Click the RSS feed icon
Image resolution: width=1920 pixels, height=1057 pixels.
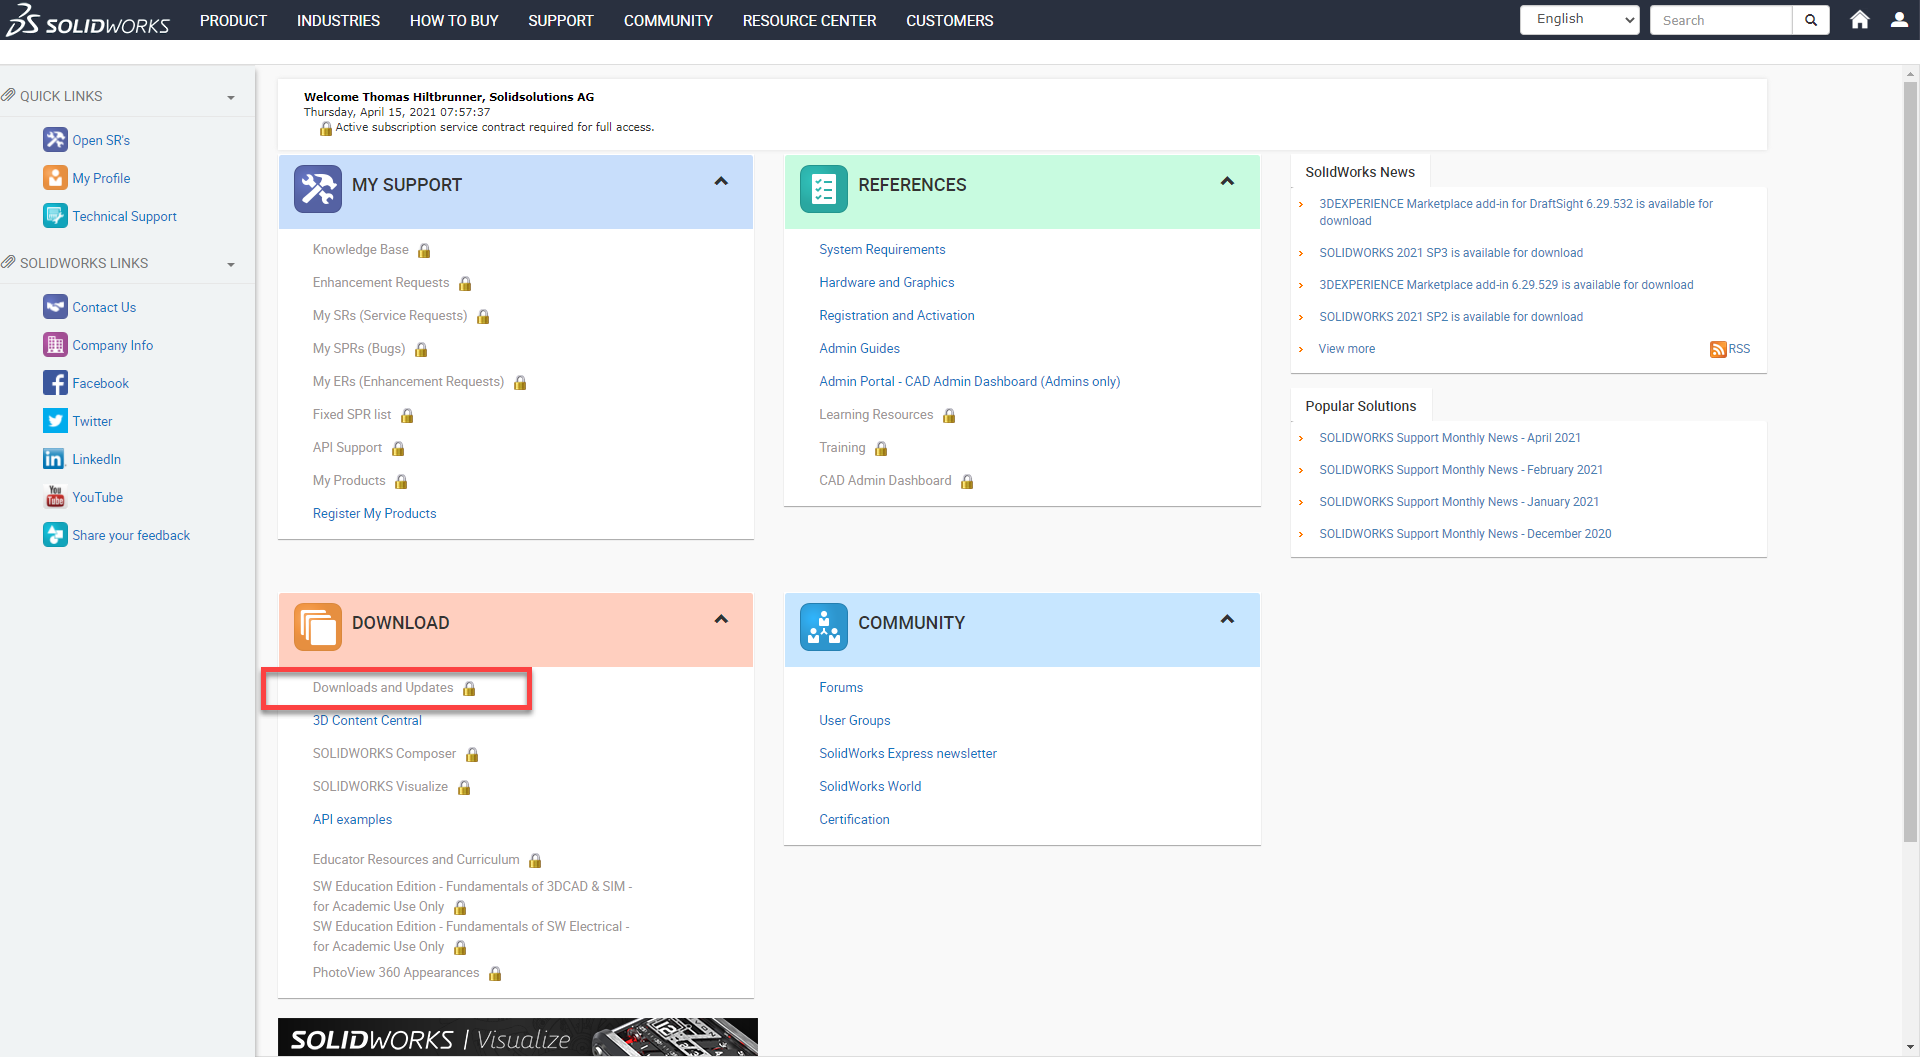pos(1717,349)
